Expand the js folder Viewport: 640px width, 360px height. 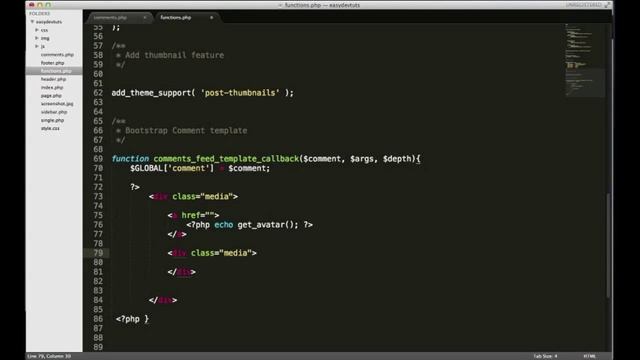pyautogui.click(x=36, y=46)
